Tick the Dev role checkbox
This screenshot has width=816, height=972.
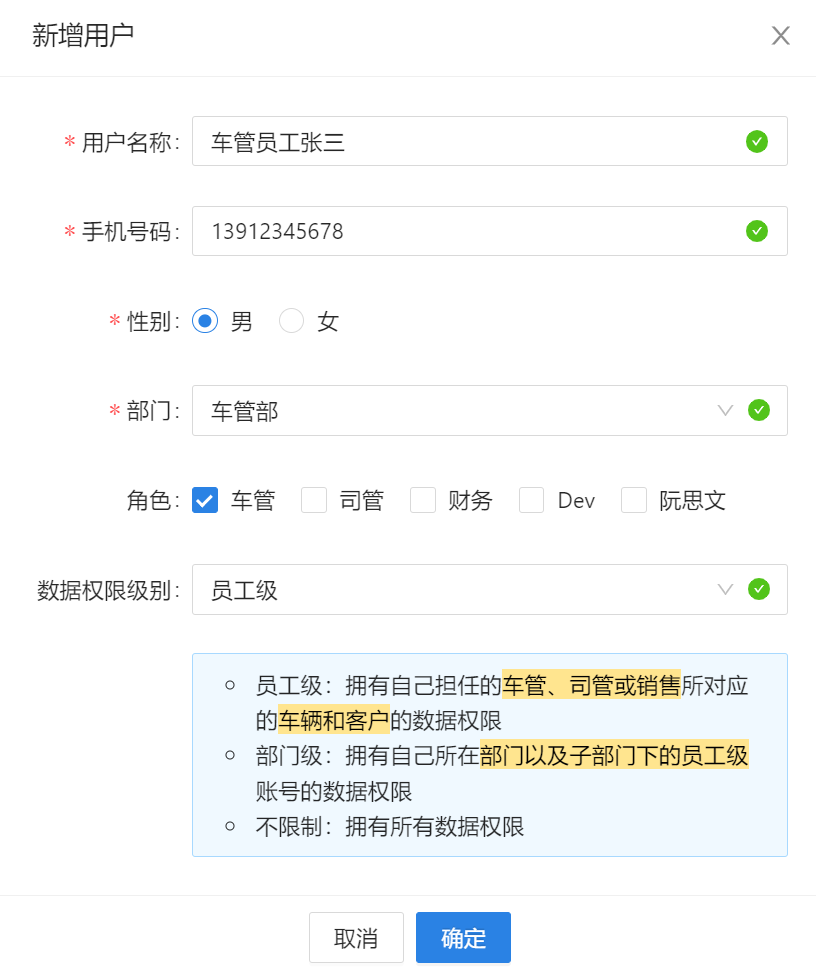coord(532,500)
